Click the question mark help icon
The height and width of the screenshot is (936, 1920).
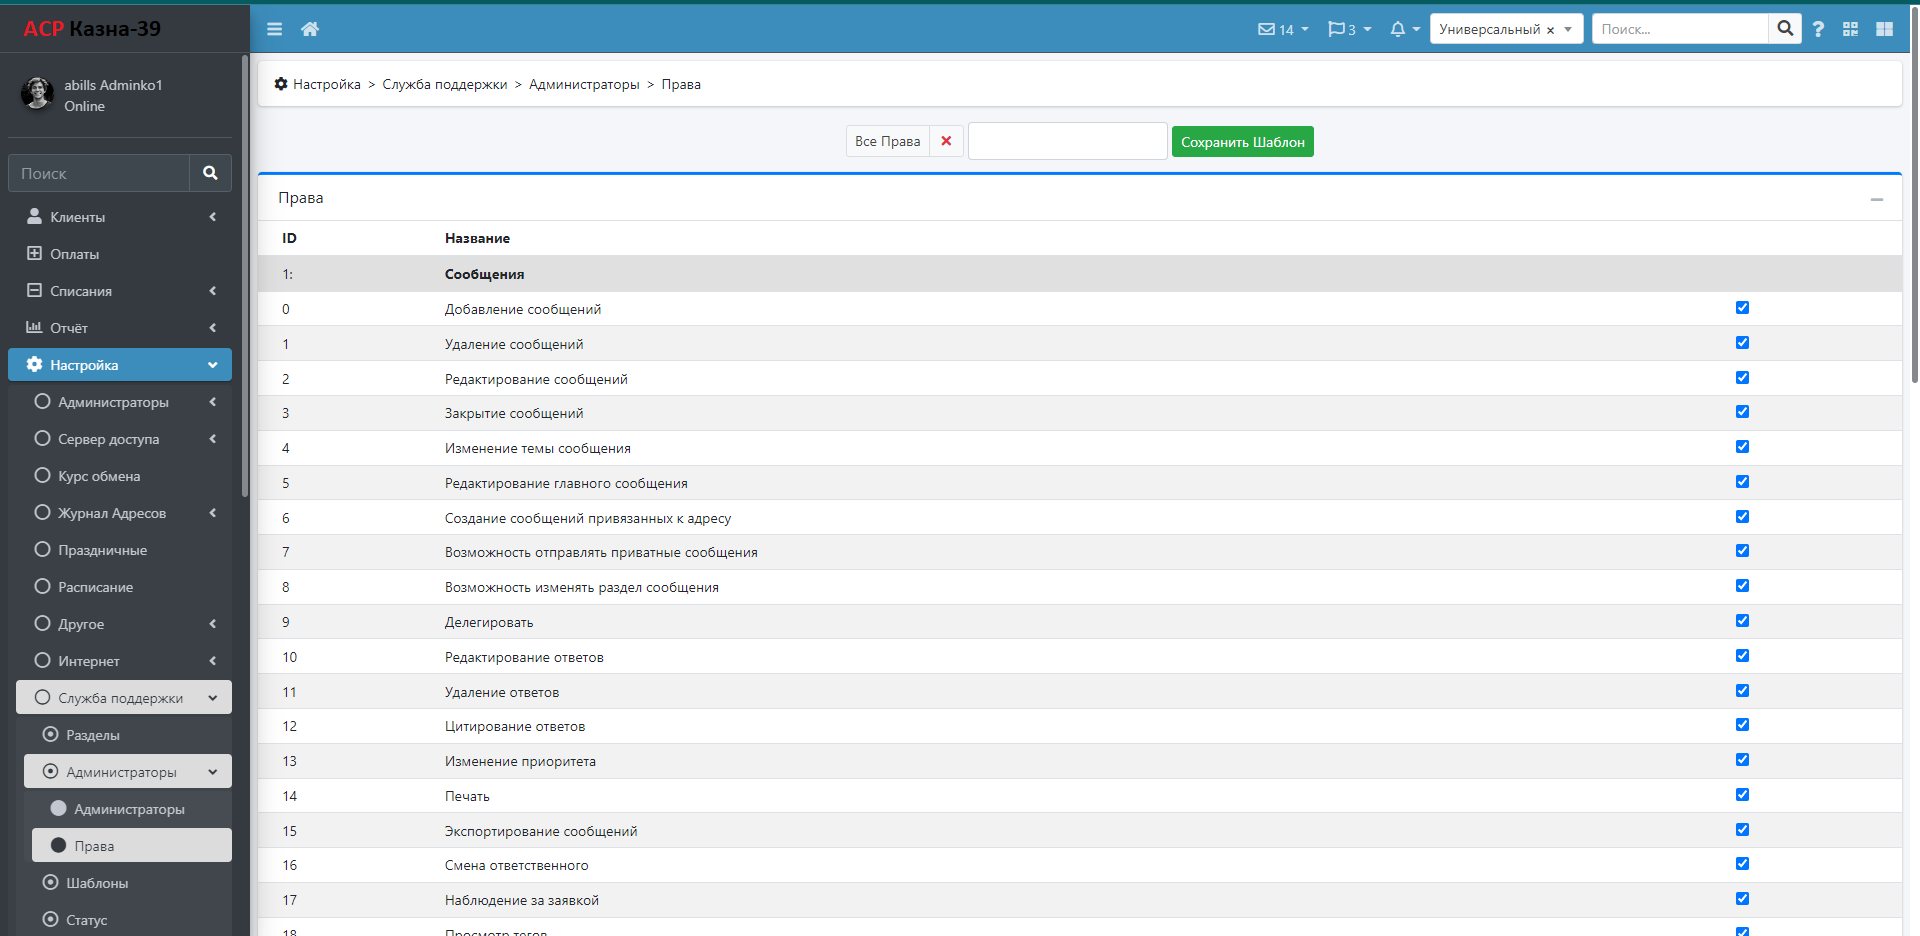tap(1818, 29)
